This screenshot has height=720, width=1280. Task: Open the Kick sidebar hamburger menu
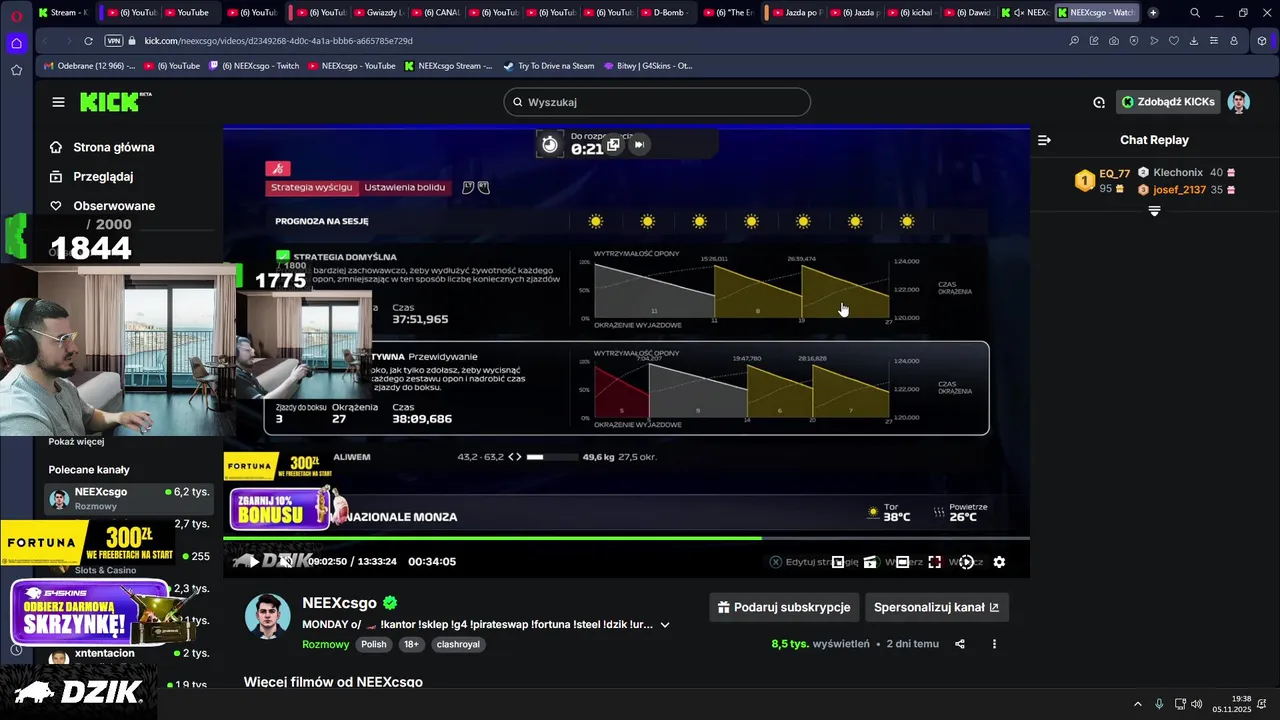[x=58, y=102]
